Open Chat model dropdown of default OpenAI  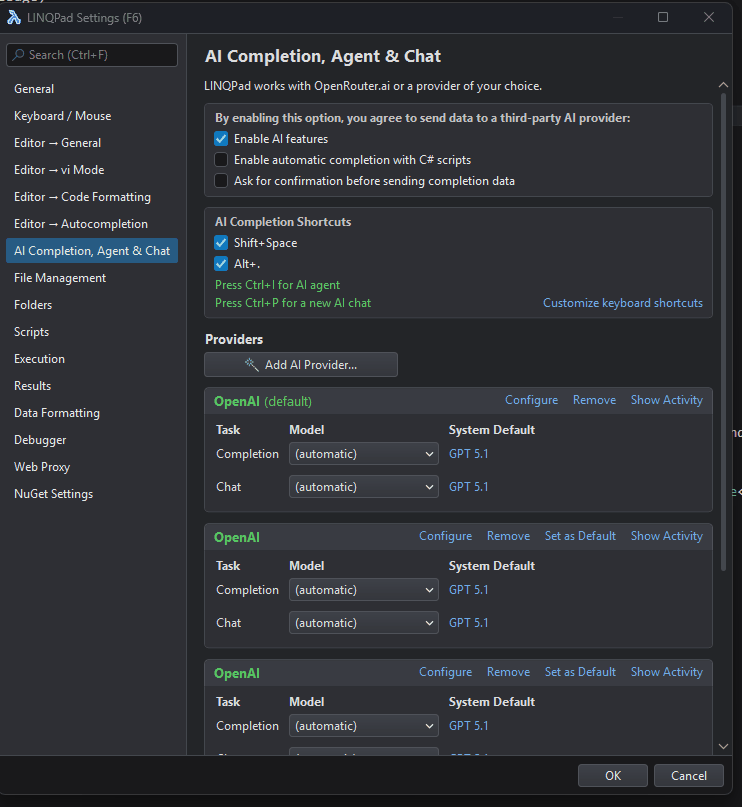pyautogui.click(x=364, y=487)
